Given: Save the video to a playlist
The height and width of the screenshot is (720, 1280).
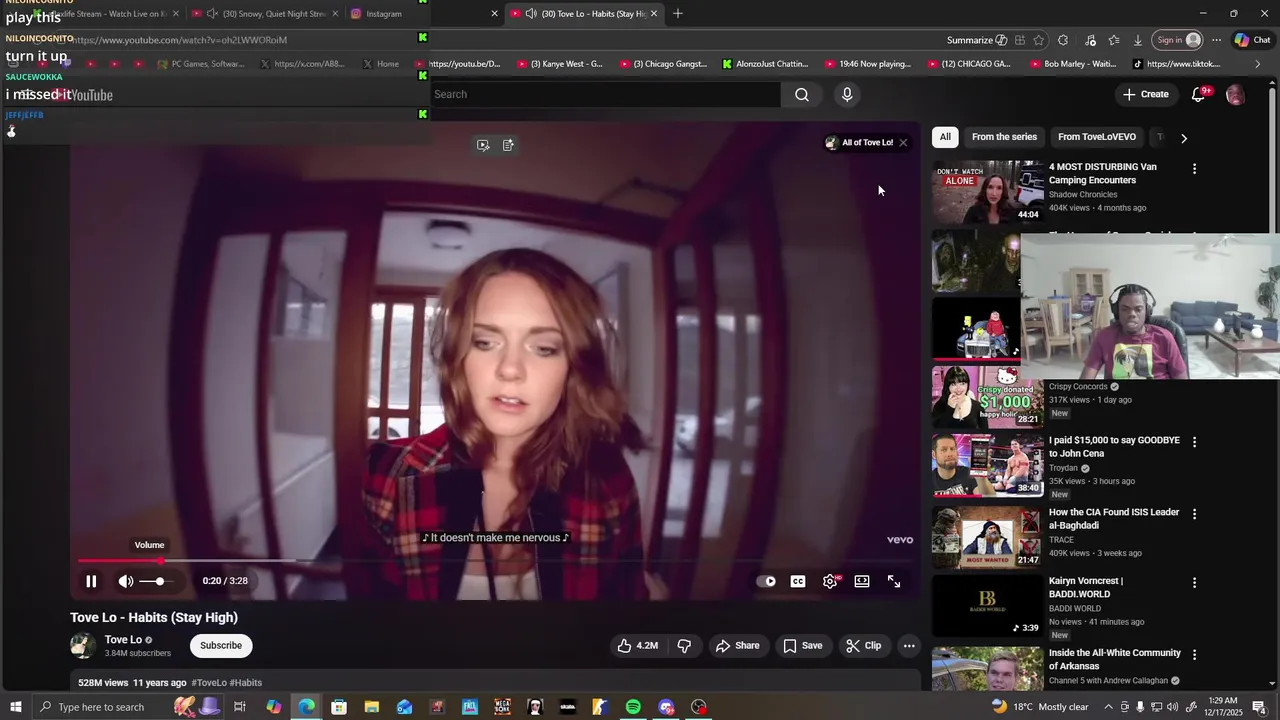Looking at the screenshot, I should pos(803,646).
